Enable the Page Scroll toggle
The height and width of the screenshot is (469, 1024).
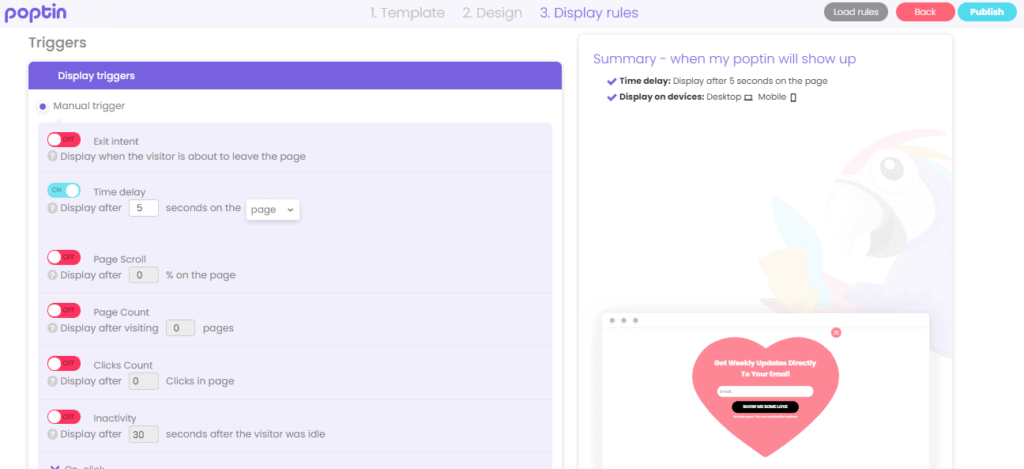[63, 257]
